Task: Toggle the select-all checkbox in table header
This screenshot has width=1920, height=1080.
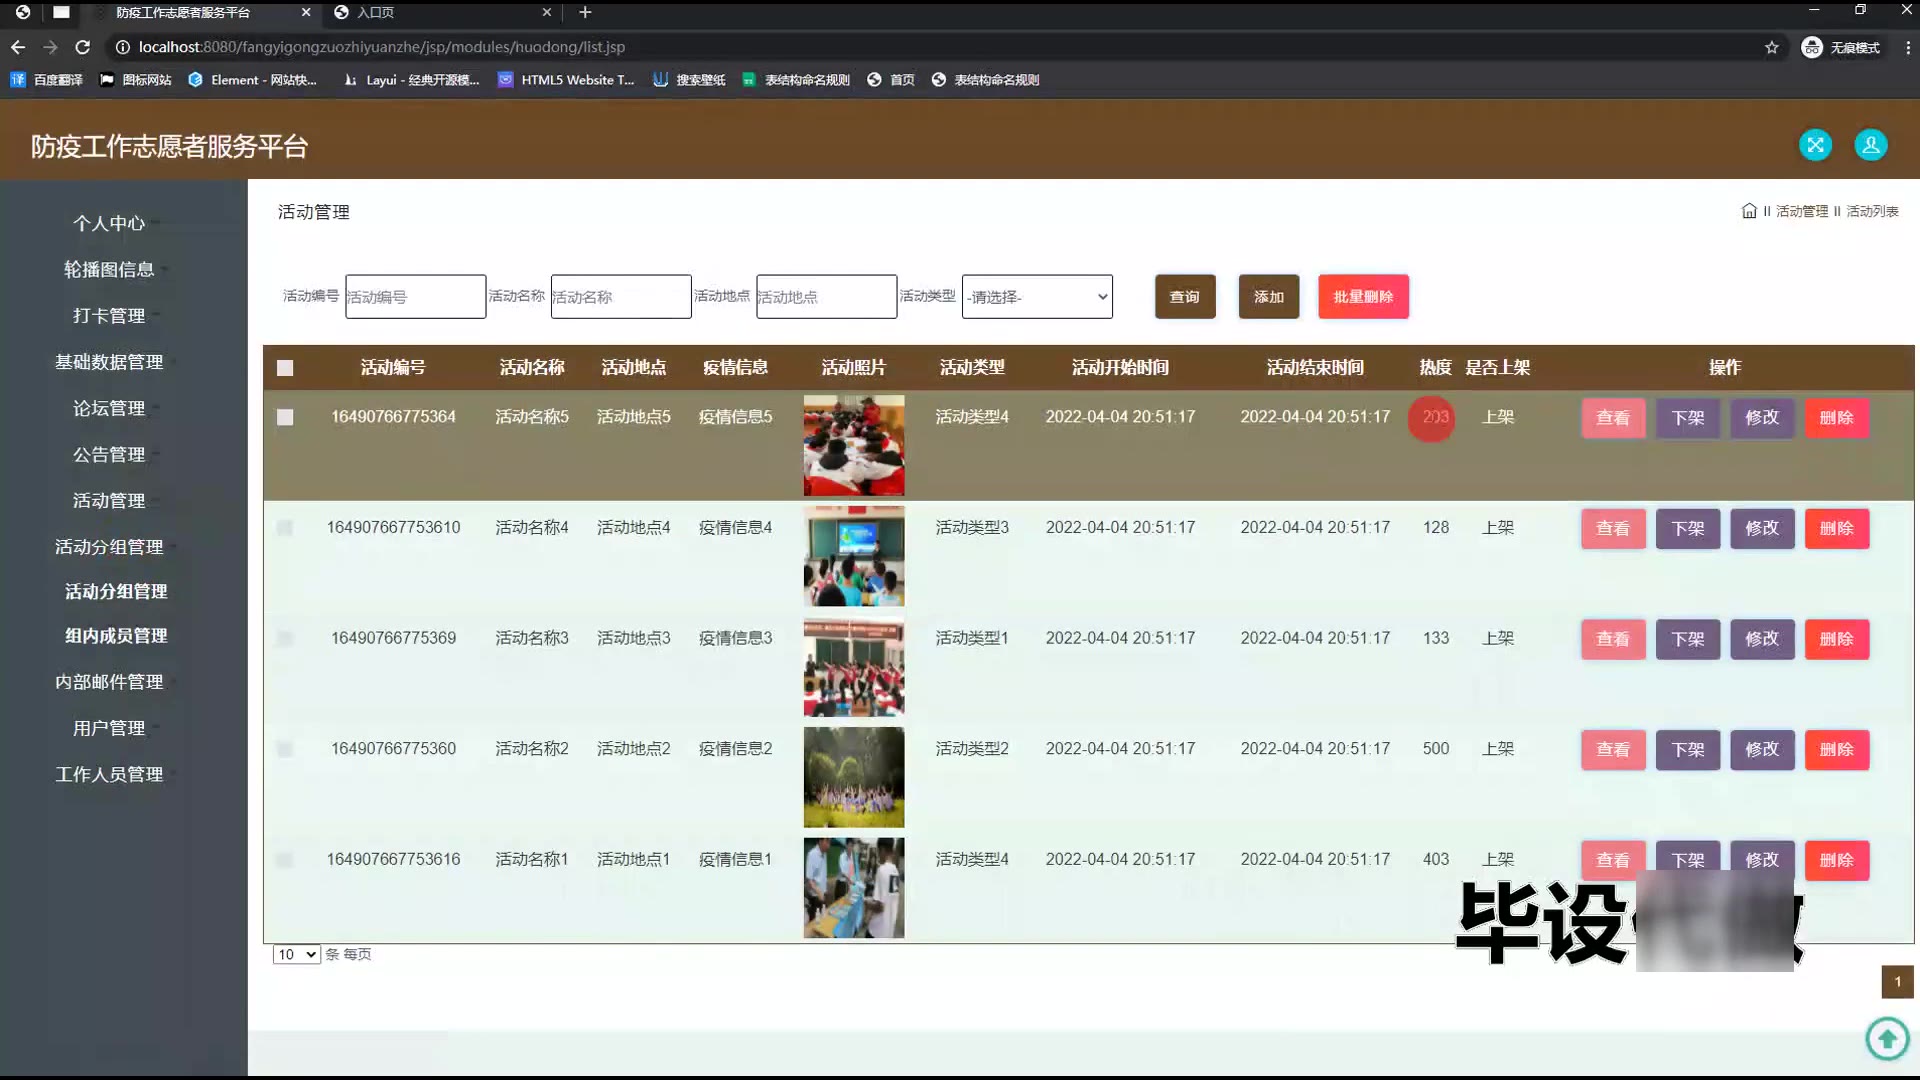Action: (285, 368)
